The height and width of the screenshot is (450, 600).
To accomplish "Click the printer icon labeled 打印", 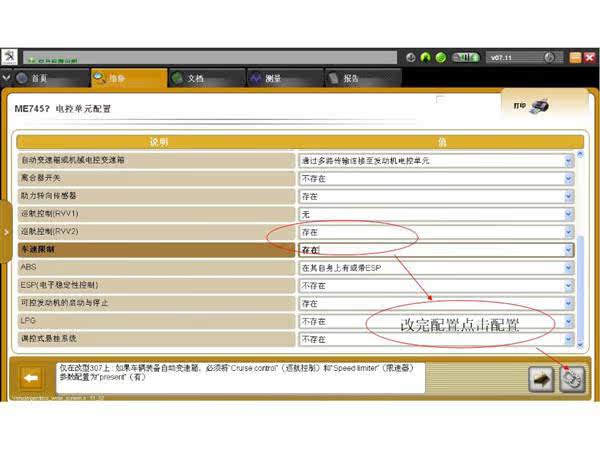I will coord(539,106).
